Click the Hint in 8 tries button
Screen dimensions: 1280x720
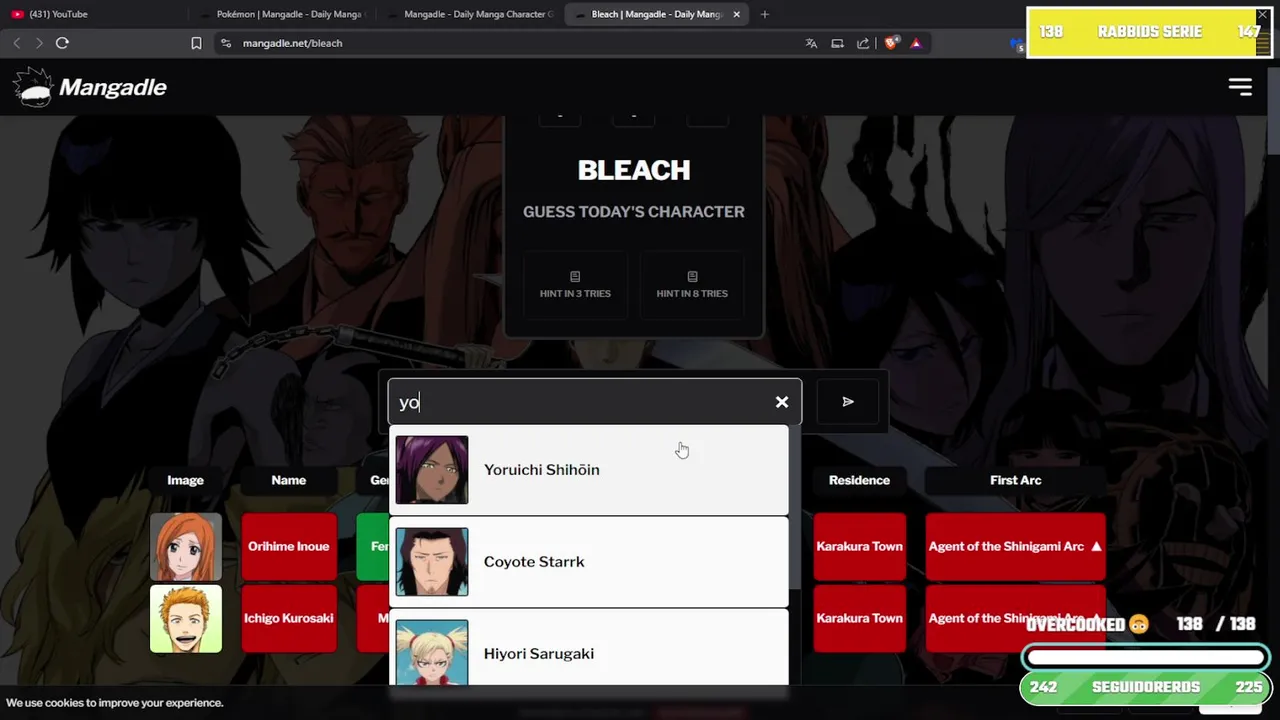click(x=692, y=285)
